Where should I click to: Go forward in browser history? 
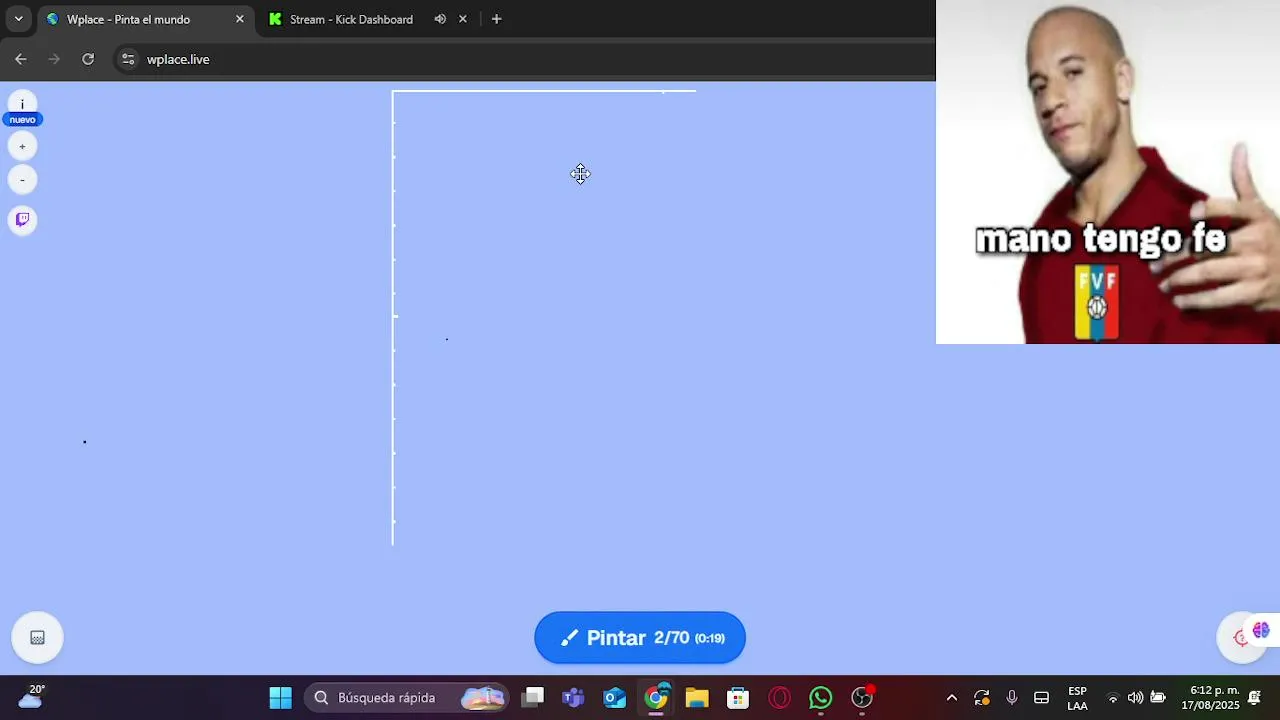pos(54,59)
